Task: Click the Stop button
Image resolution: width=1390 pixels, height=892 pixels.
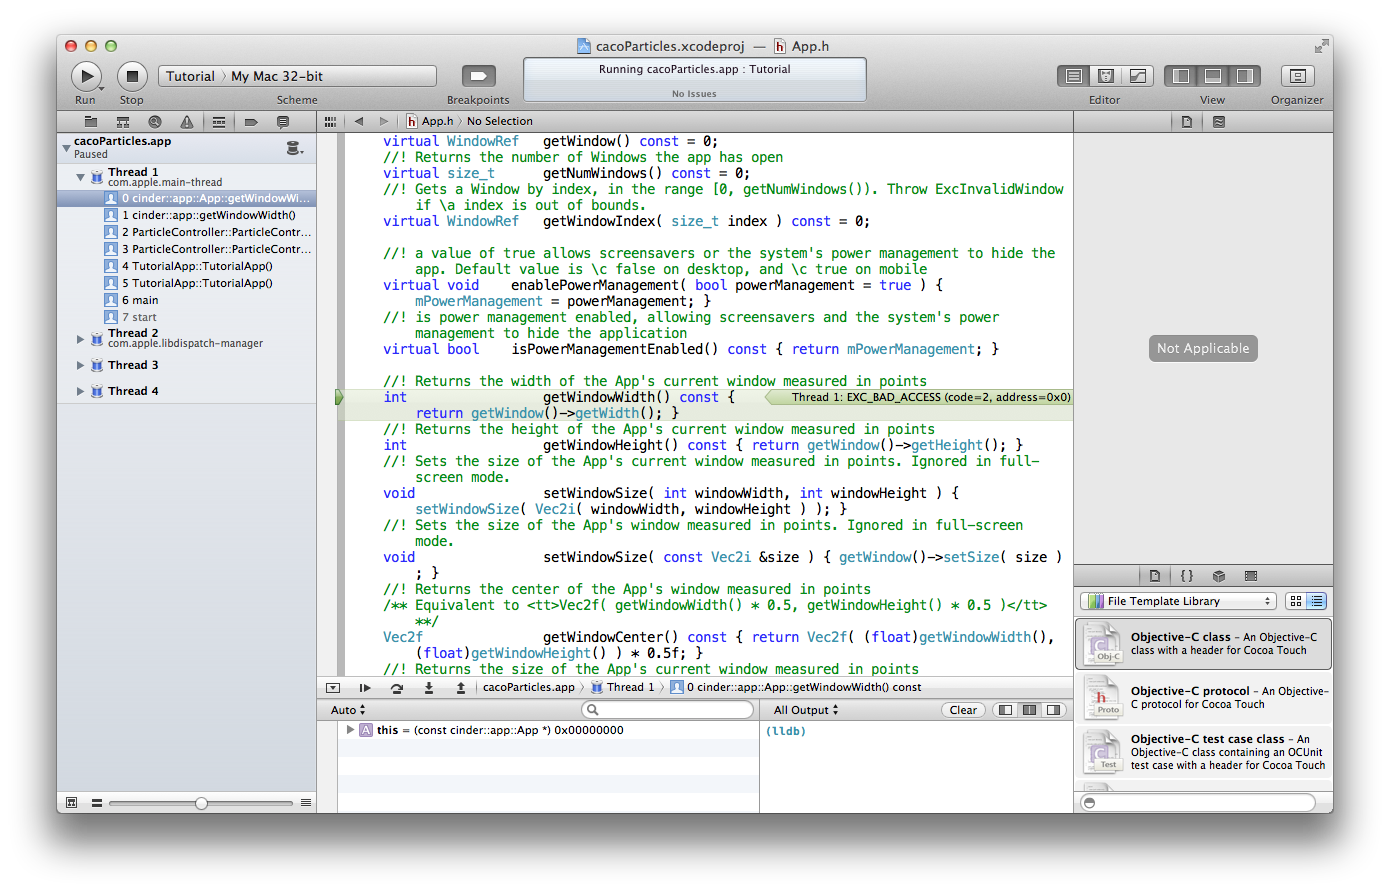Action: (x=132, y=76)
